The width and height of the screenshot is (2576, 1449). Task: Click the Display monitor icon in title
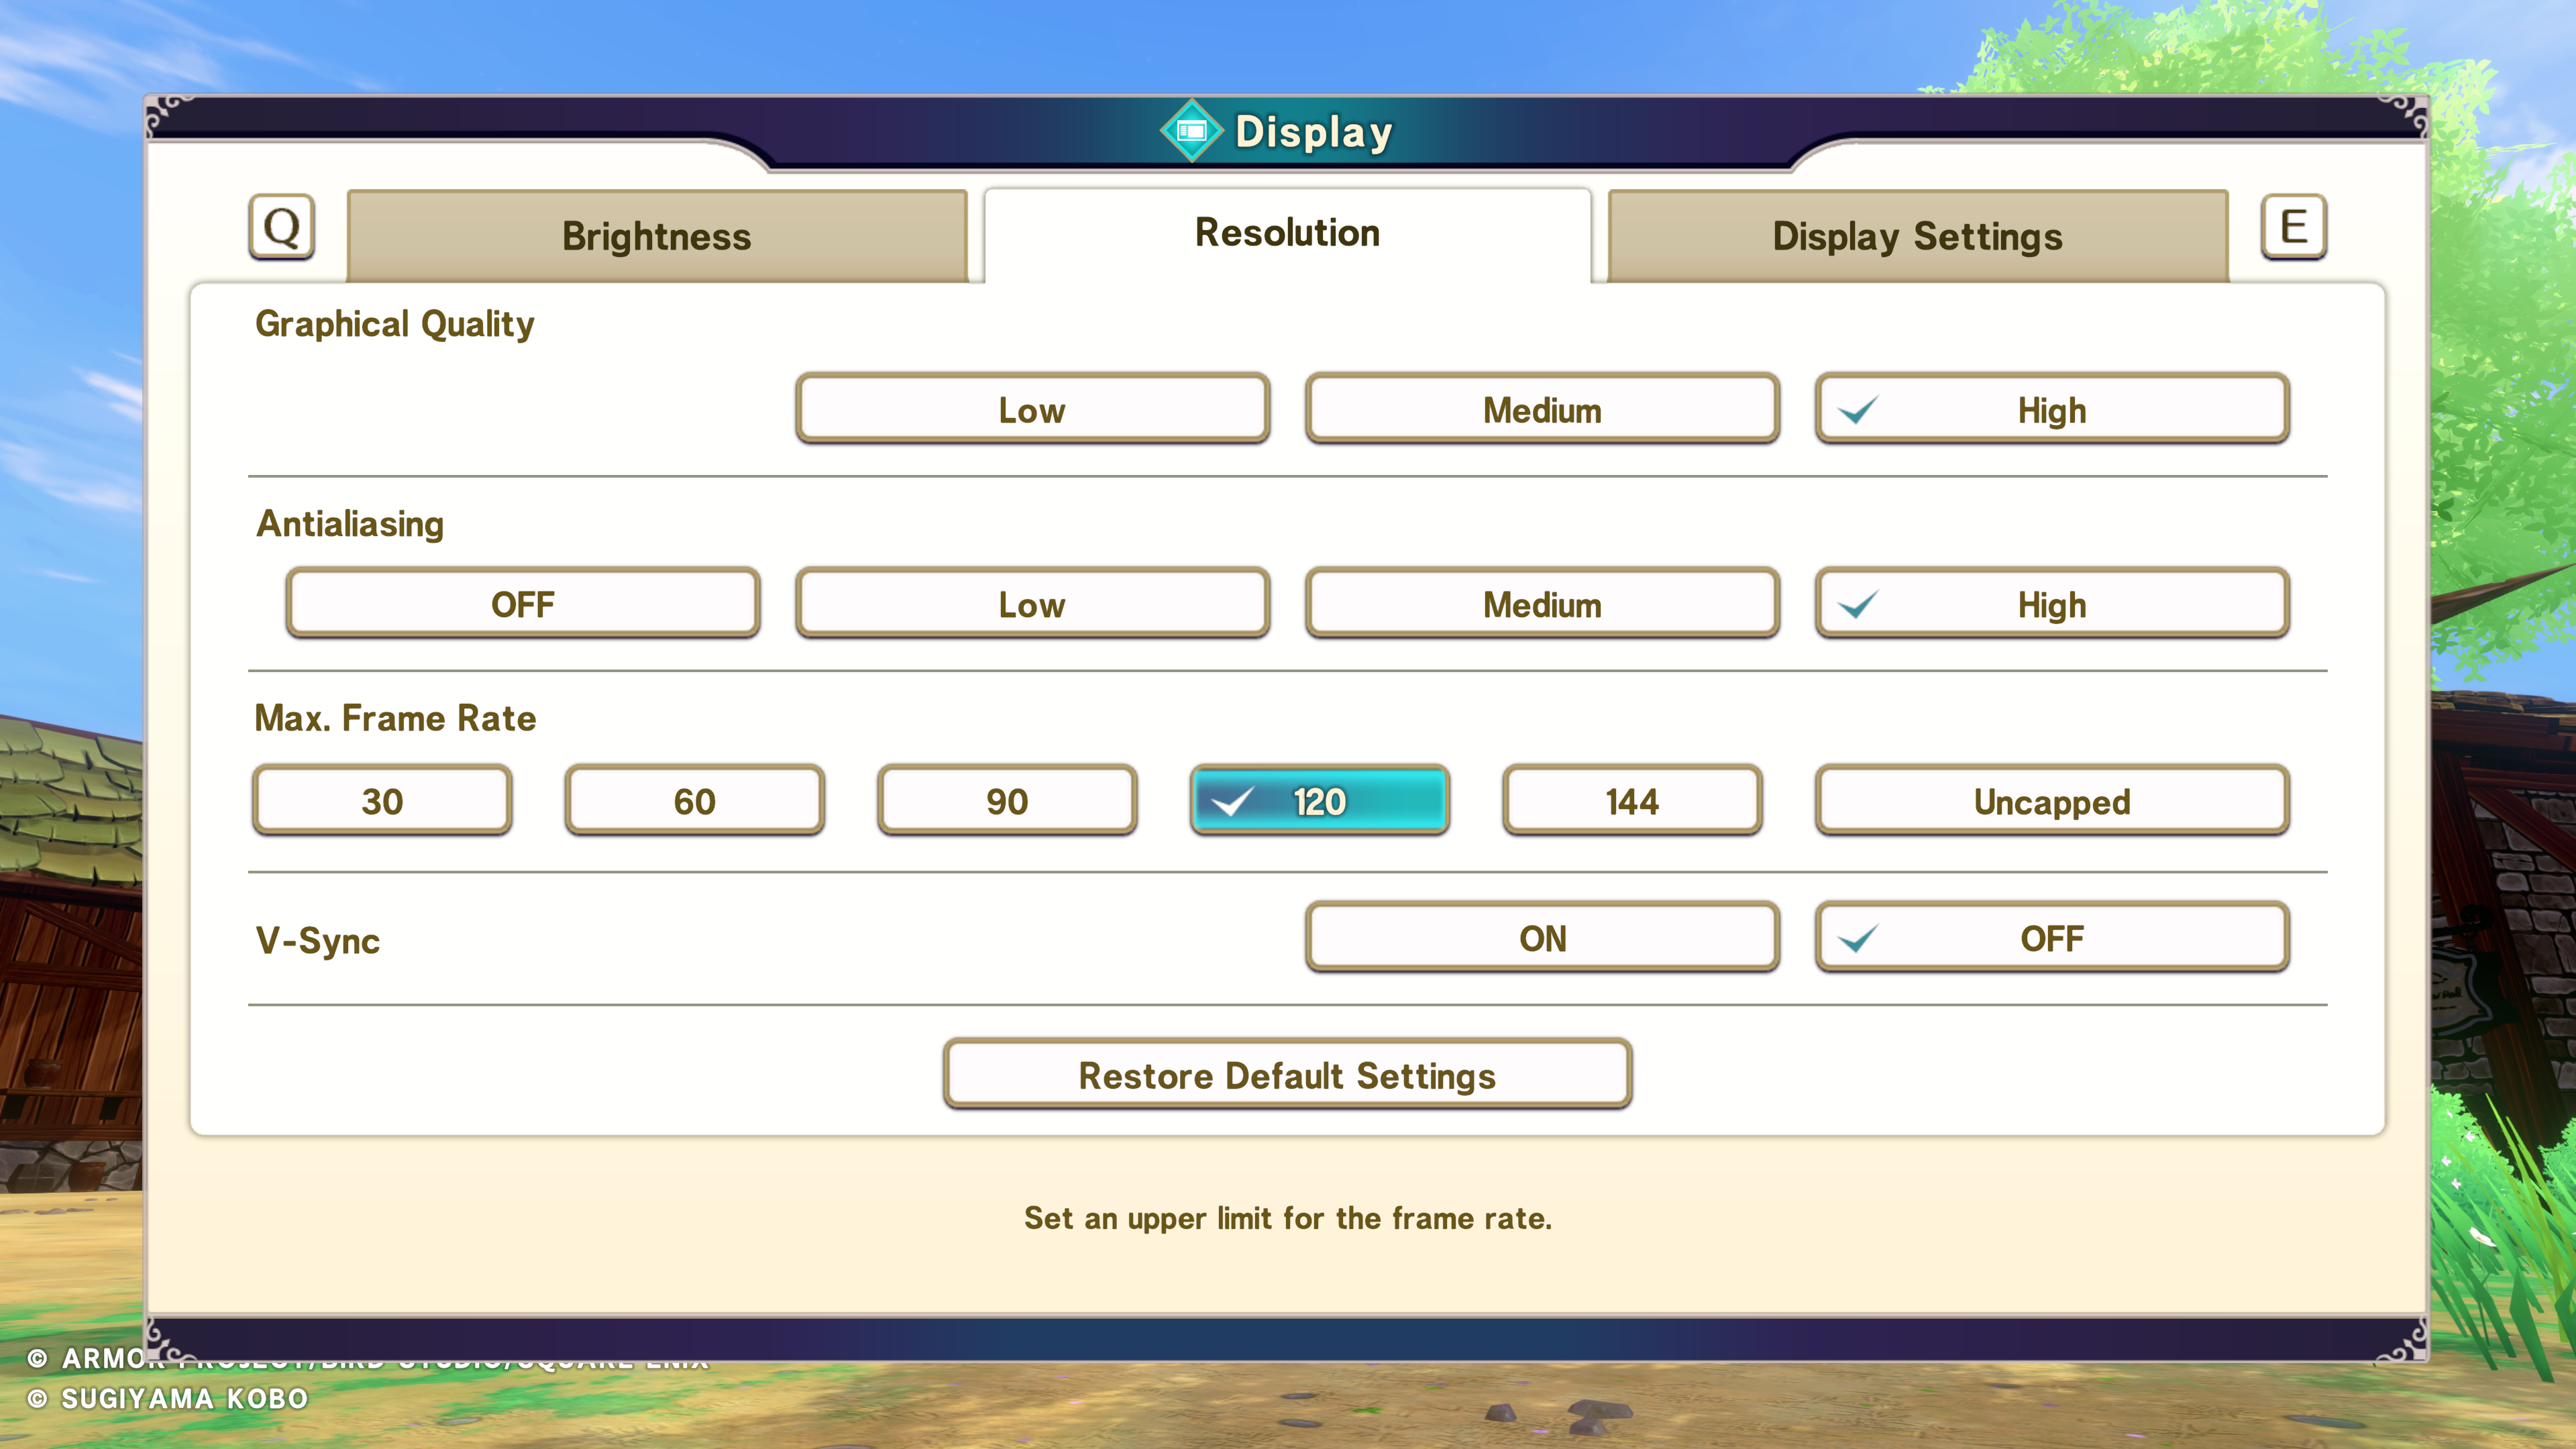tap(1191, 131)
